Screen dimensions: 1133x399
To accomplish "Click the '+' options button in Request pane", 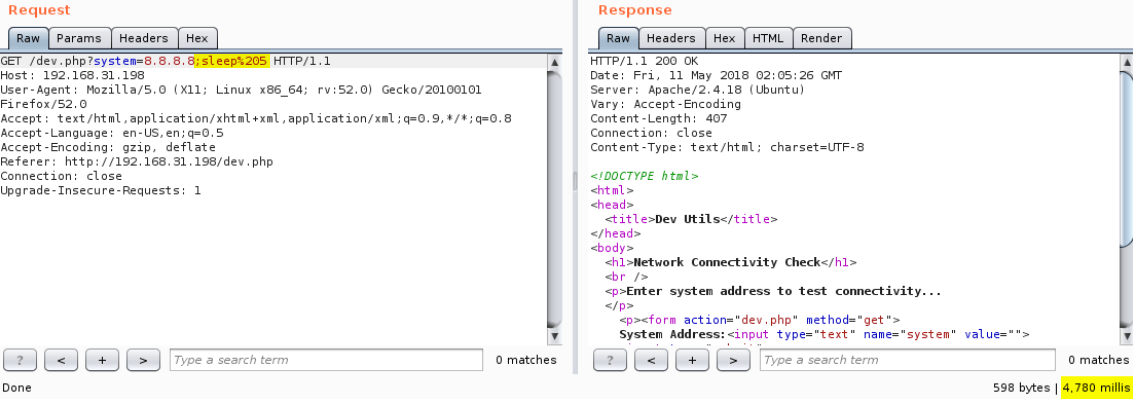I will click(103, 359).
